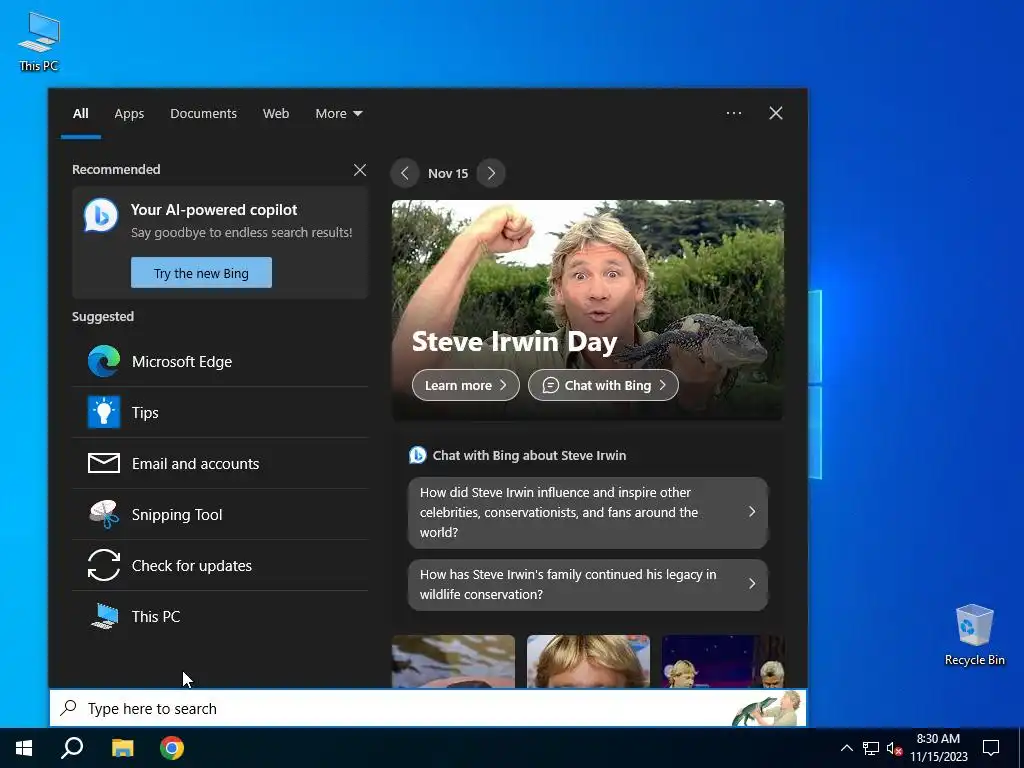The image size is (1024, 768).
Task: Click the taskbar search magnifier icon
Action: tap(72, 748)
